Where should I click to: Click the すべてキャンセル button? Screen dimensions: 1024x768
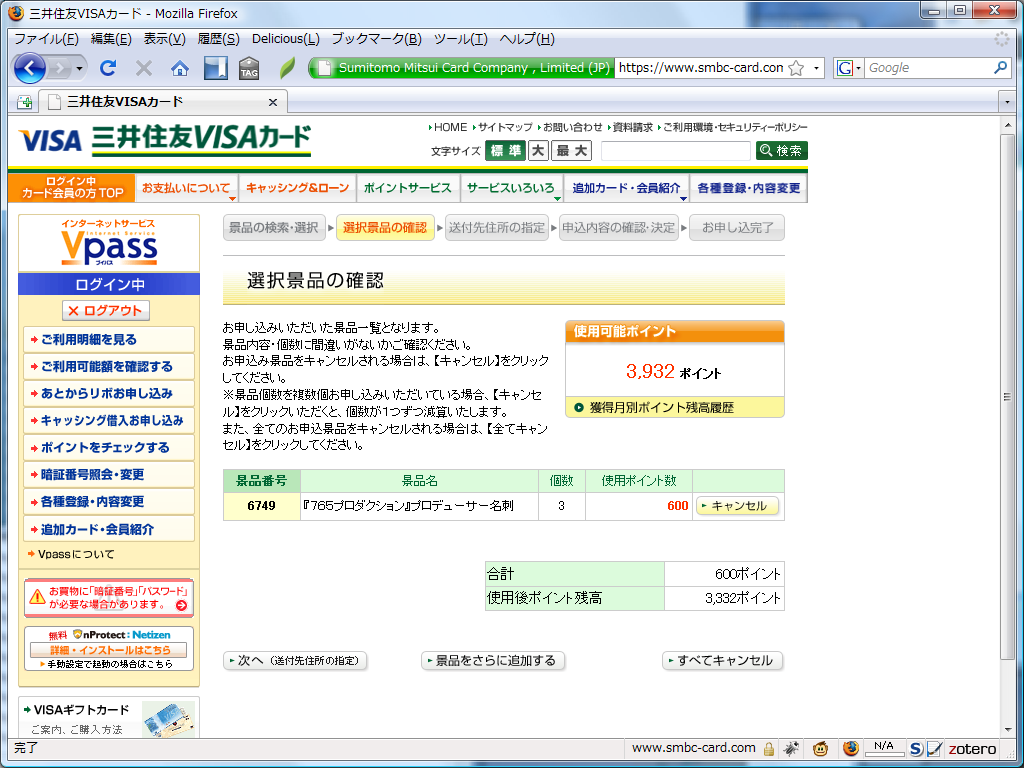[722, 661]
